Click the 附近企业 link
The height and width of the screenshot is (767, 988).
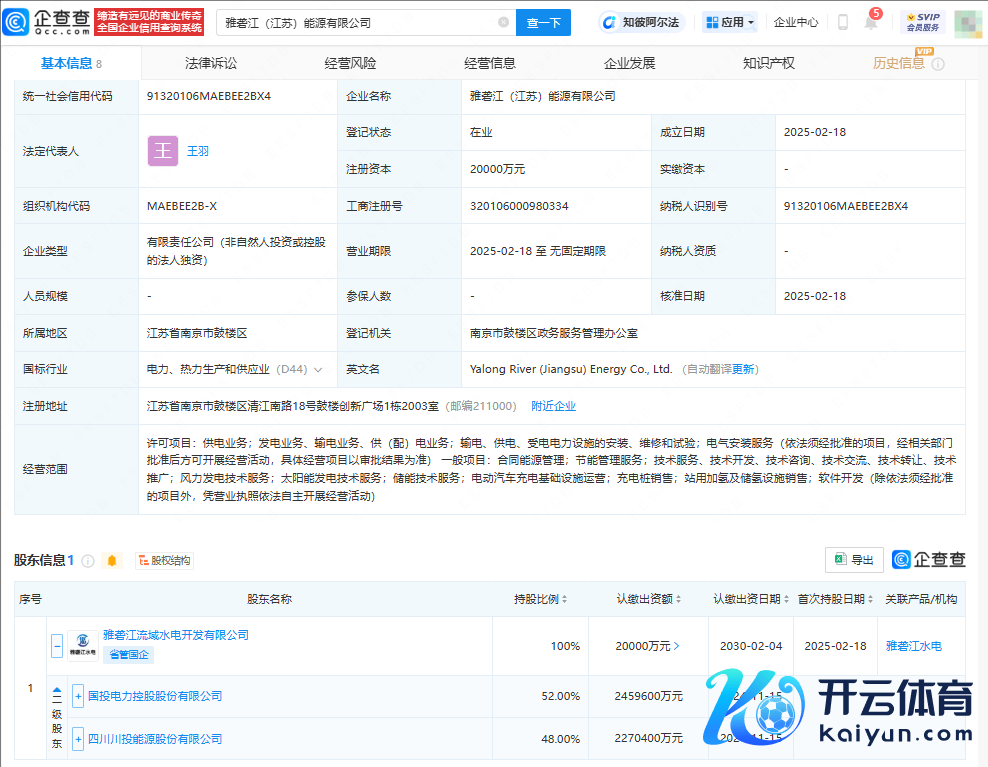click(553, 406)
